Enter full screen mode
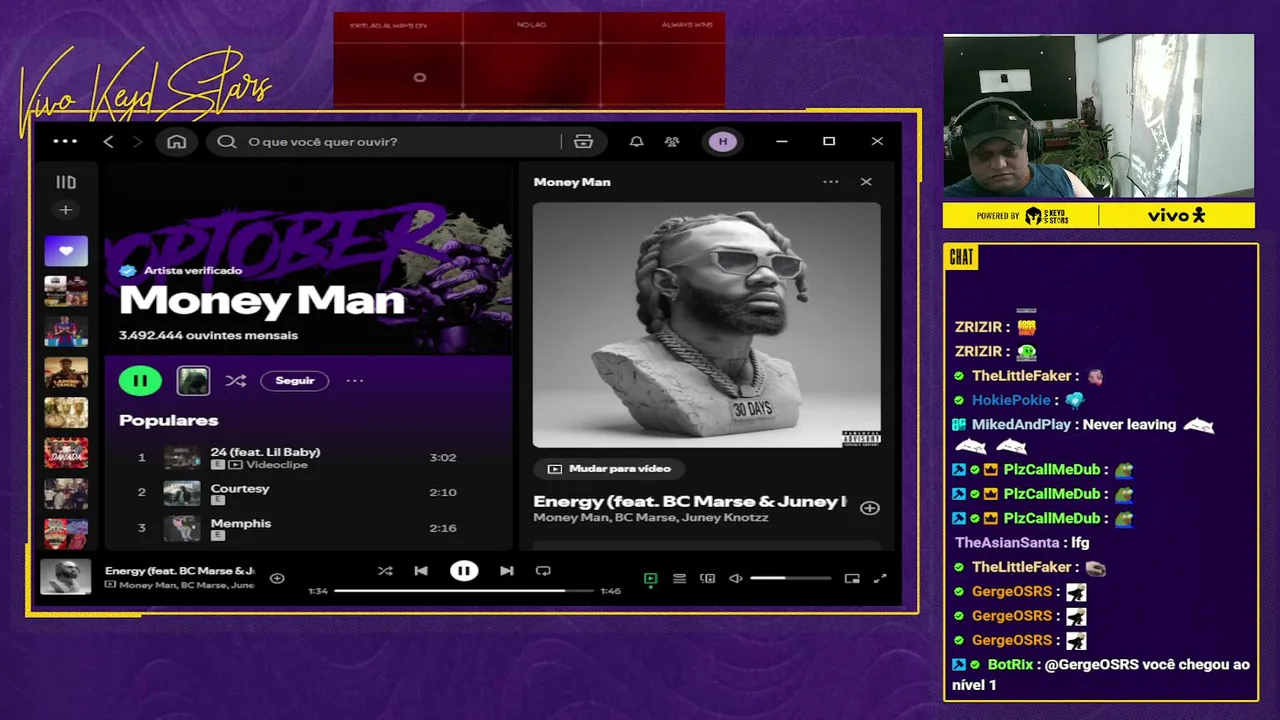The width and height of the screenshot is (1280, 720). click(x=880, y=578)
